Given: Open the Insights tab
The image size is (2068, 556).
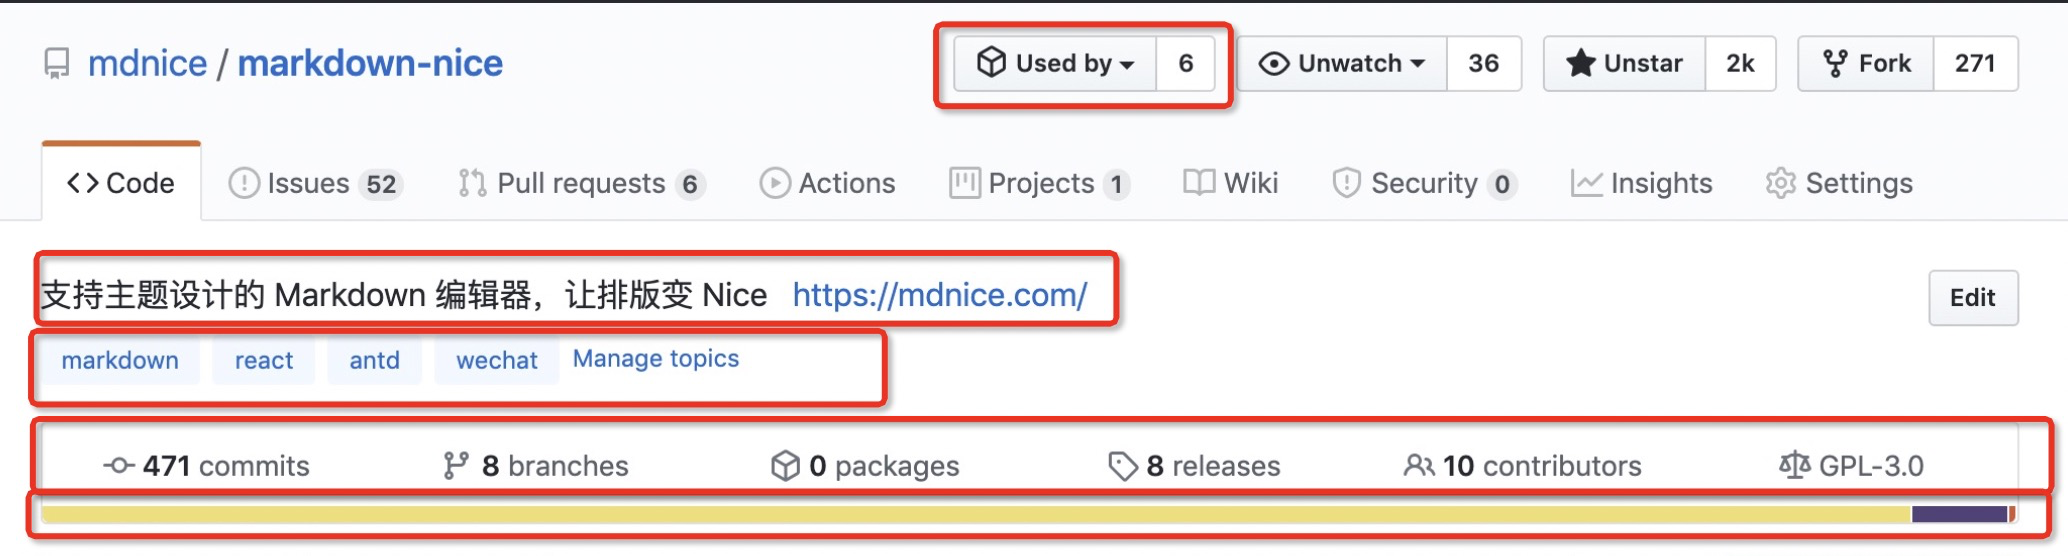Looking at the screenshot, I should pyautogui.click(x=1642, y=183).
